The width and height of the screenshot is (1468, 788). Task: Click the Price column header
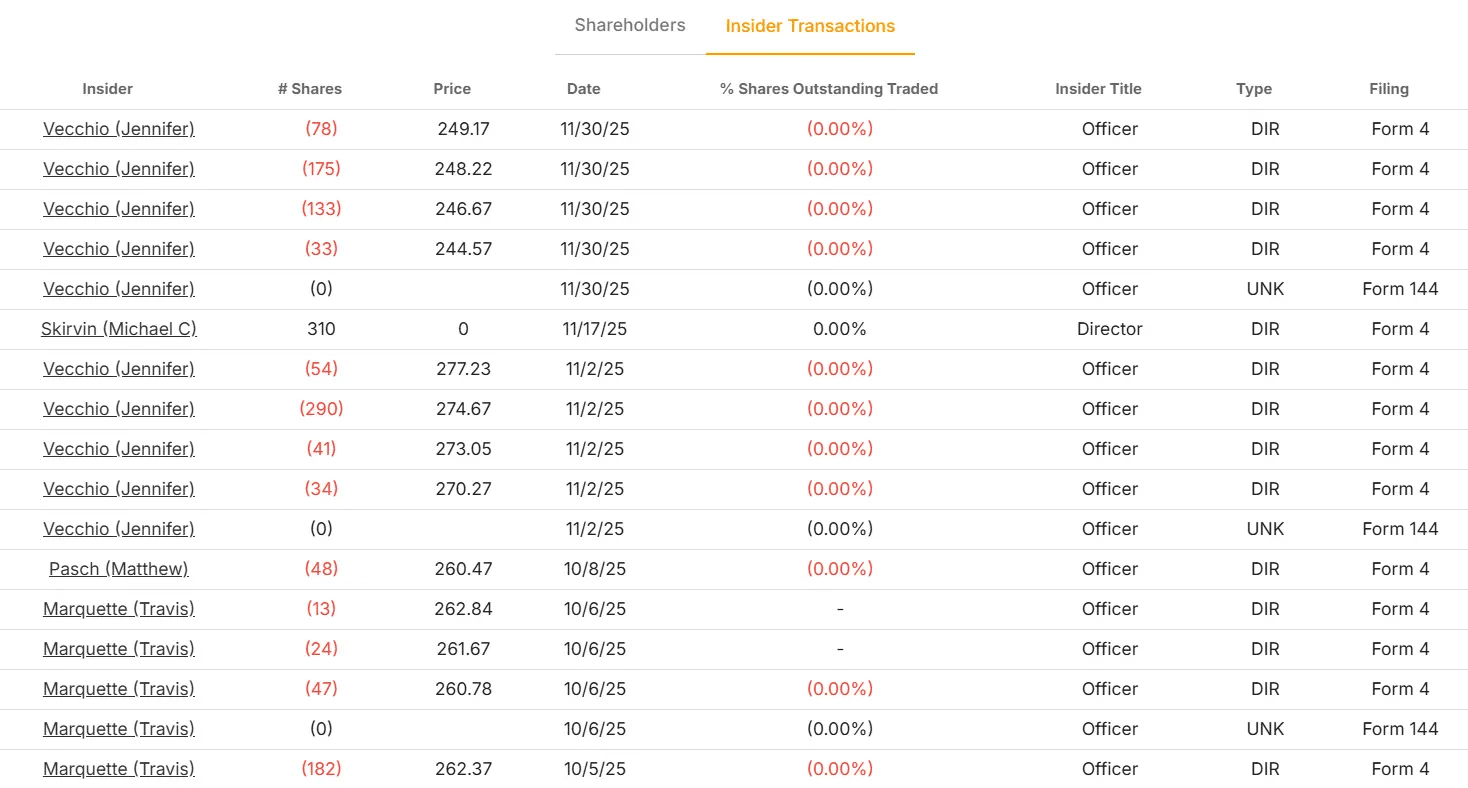point(452,89)
